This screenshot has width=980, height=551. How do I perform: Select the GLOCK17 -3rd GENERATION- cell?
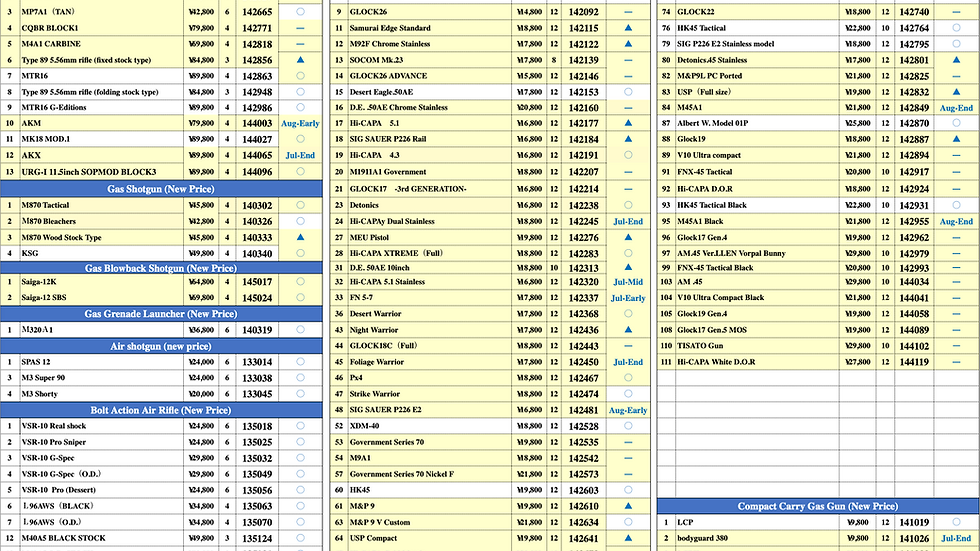[x=429, y=189]
